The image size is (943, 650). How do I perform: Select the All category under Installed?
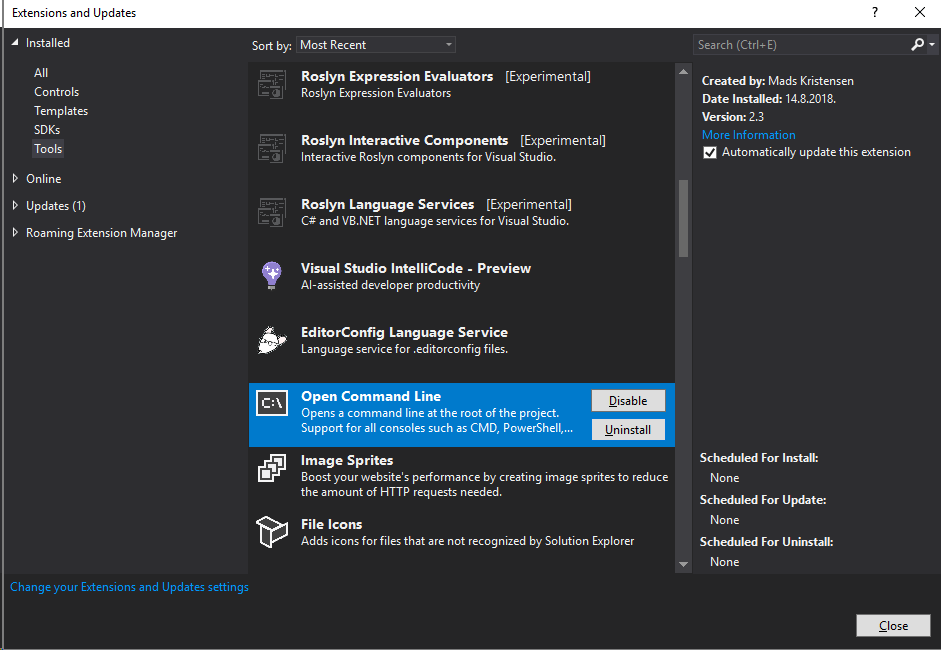pyautogui.click(x=41, y=73)
